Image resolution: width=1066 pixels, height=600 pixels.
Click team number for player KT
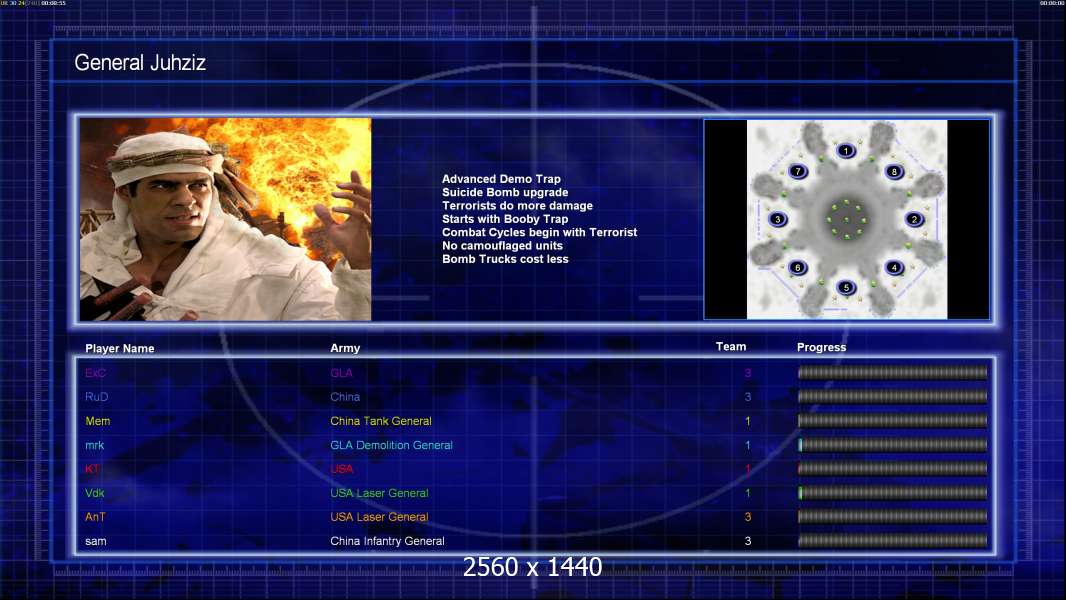(x=748, y=469)
